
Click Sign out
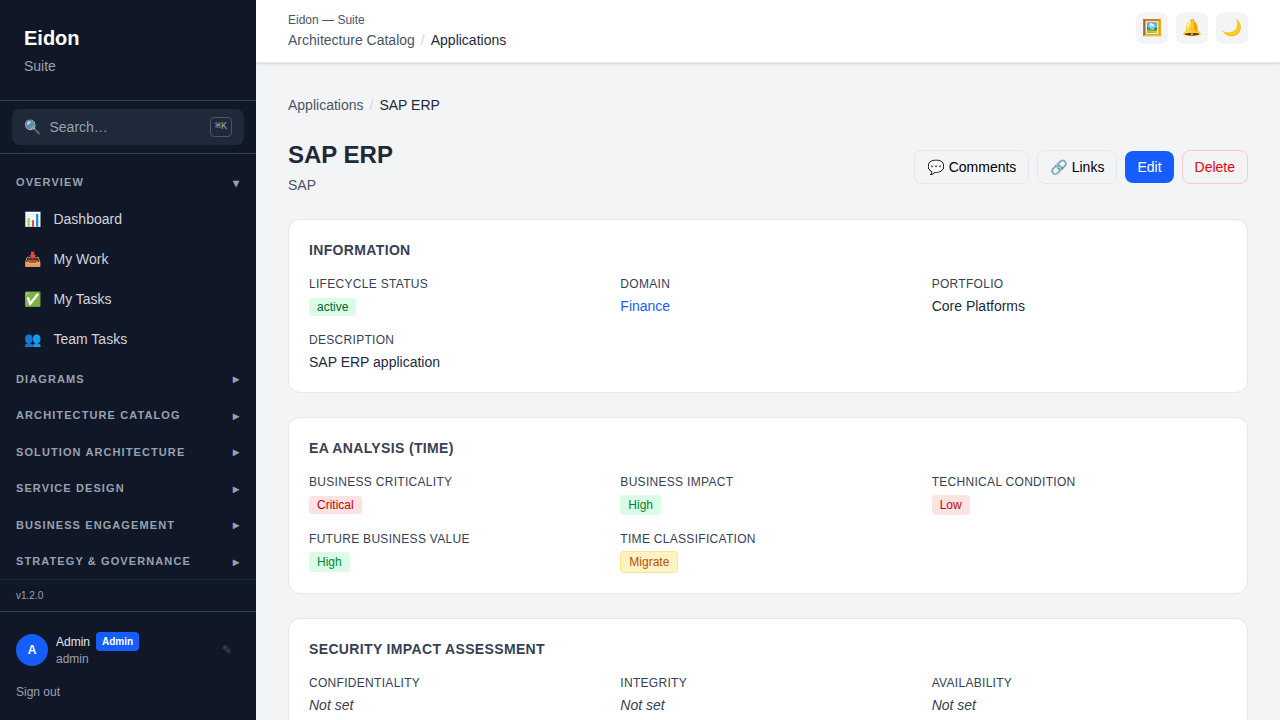click(x=38, y=692)
